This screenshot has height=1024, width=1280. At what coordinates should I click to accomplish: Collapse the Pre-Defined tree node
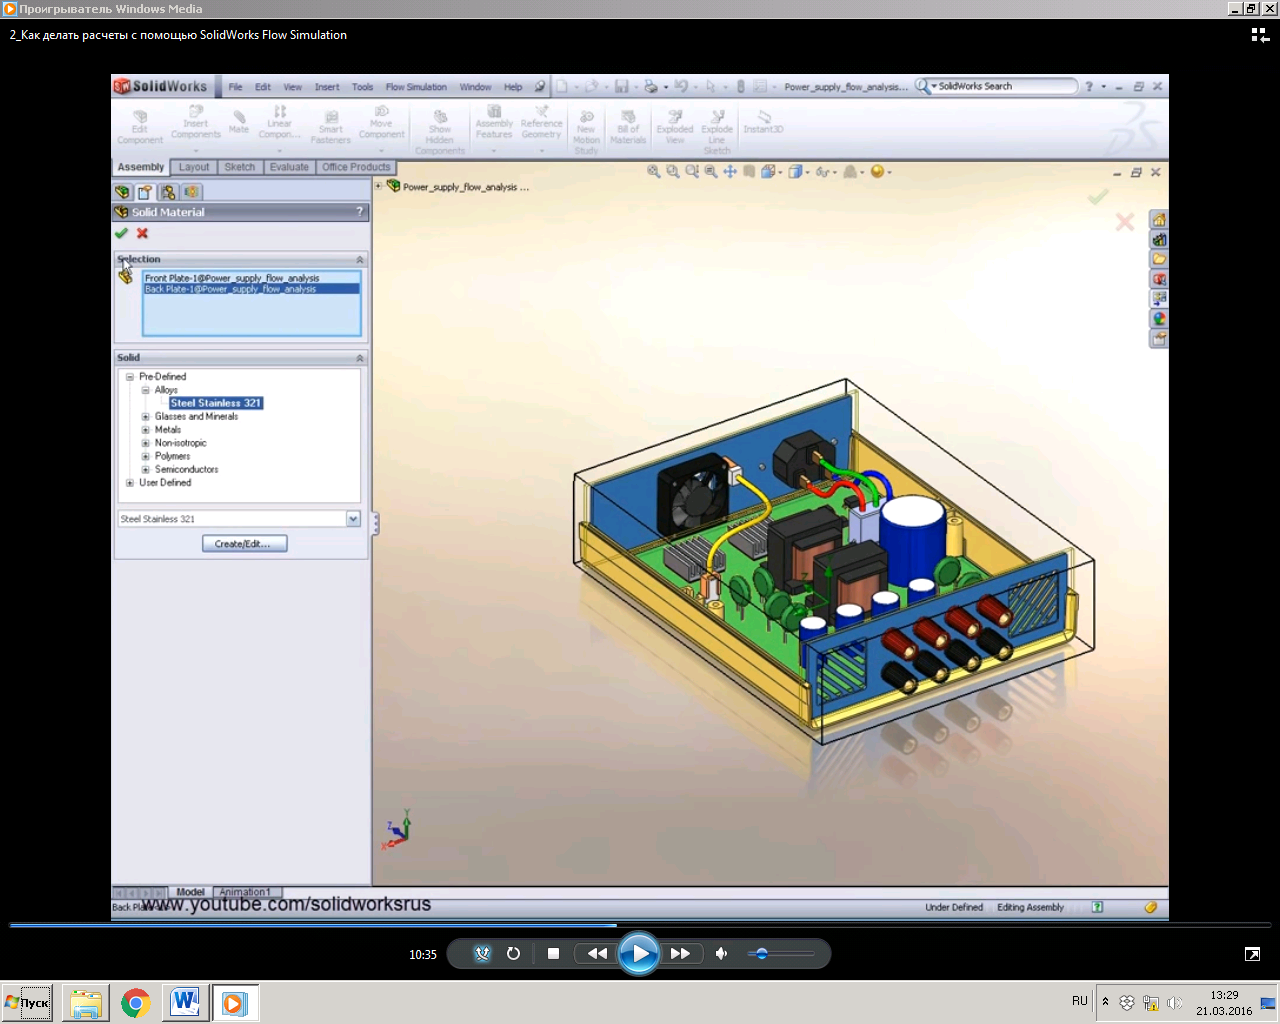click(x=130, y=377)
